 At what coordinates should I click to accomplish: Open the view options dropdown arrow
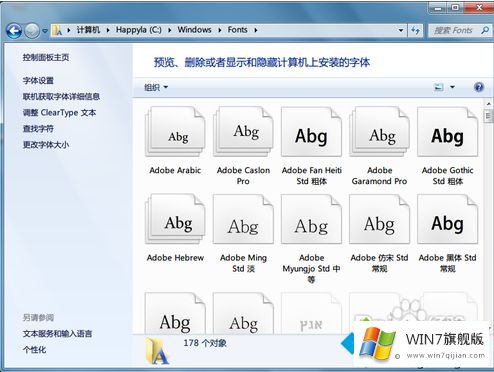pos(452,87)
